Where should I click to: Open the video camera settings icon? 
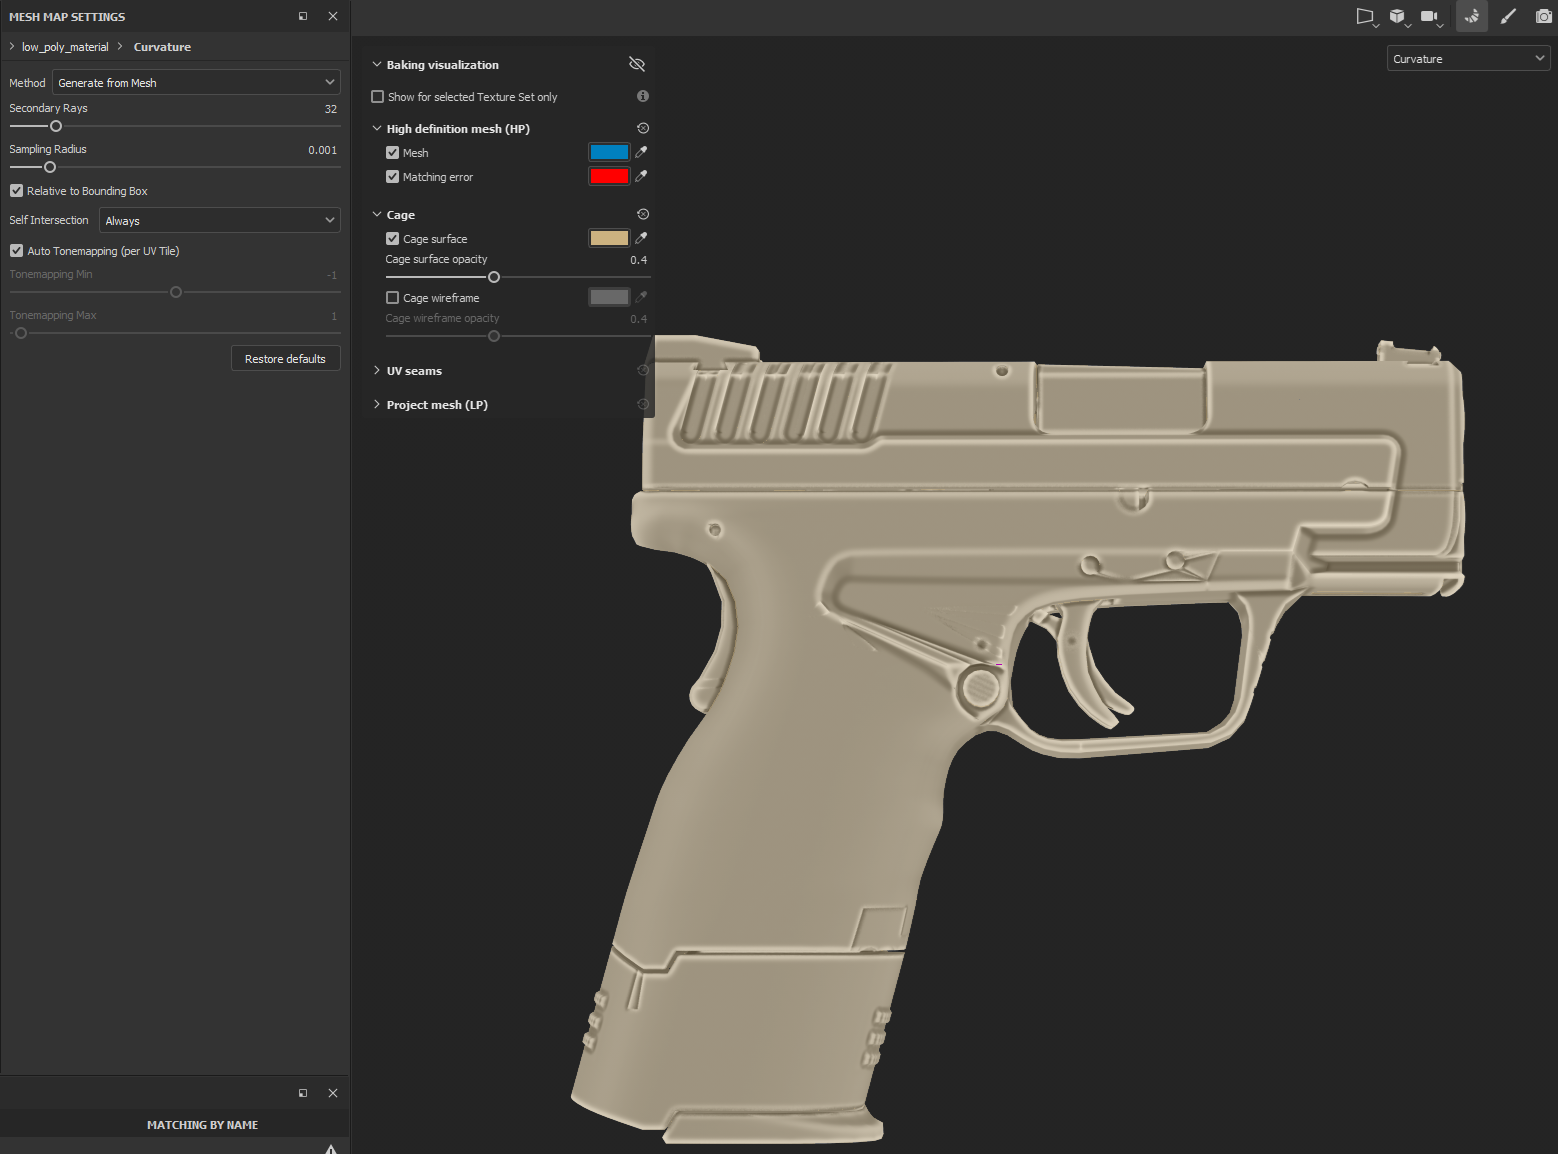click(1429, 16)
